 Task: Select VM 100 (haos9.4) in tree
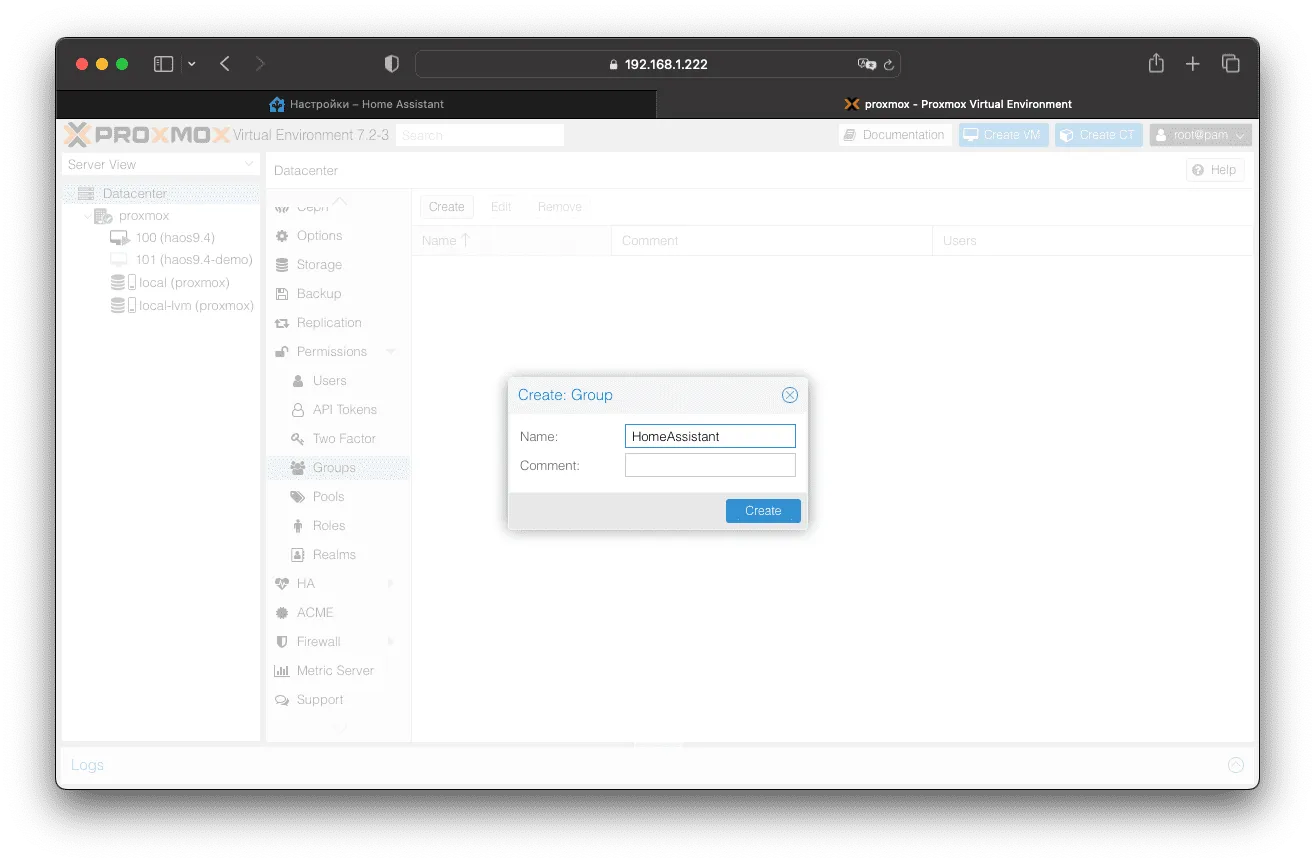[x=174, y=238]
